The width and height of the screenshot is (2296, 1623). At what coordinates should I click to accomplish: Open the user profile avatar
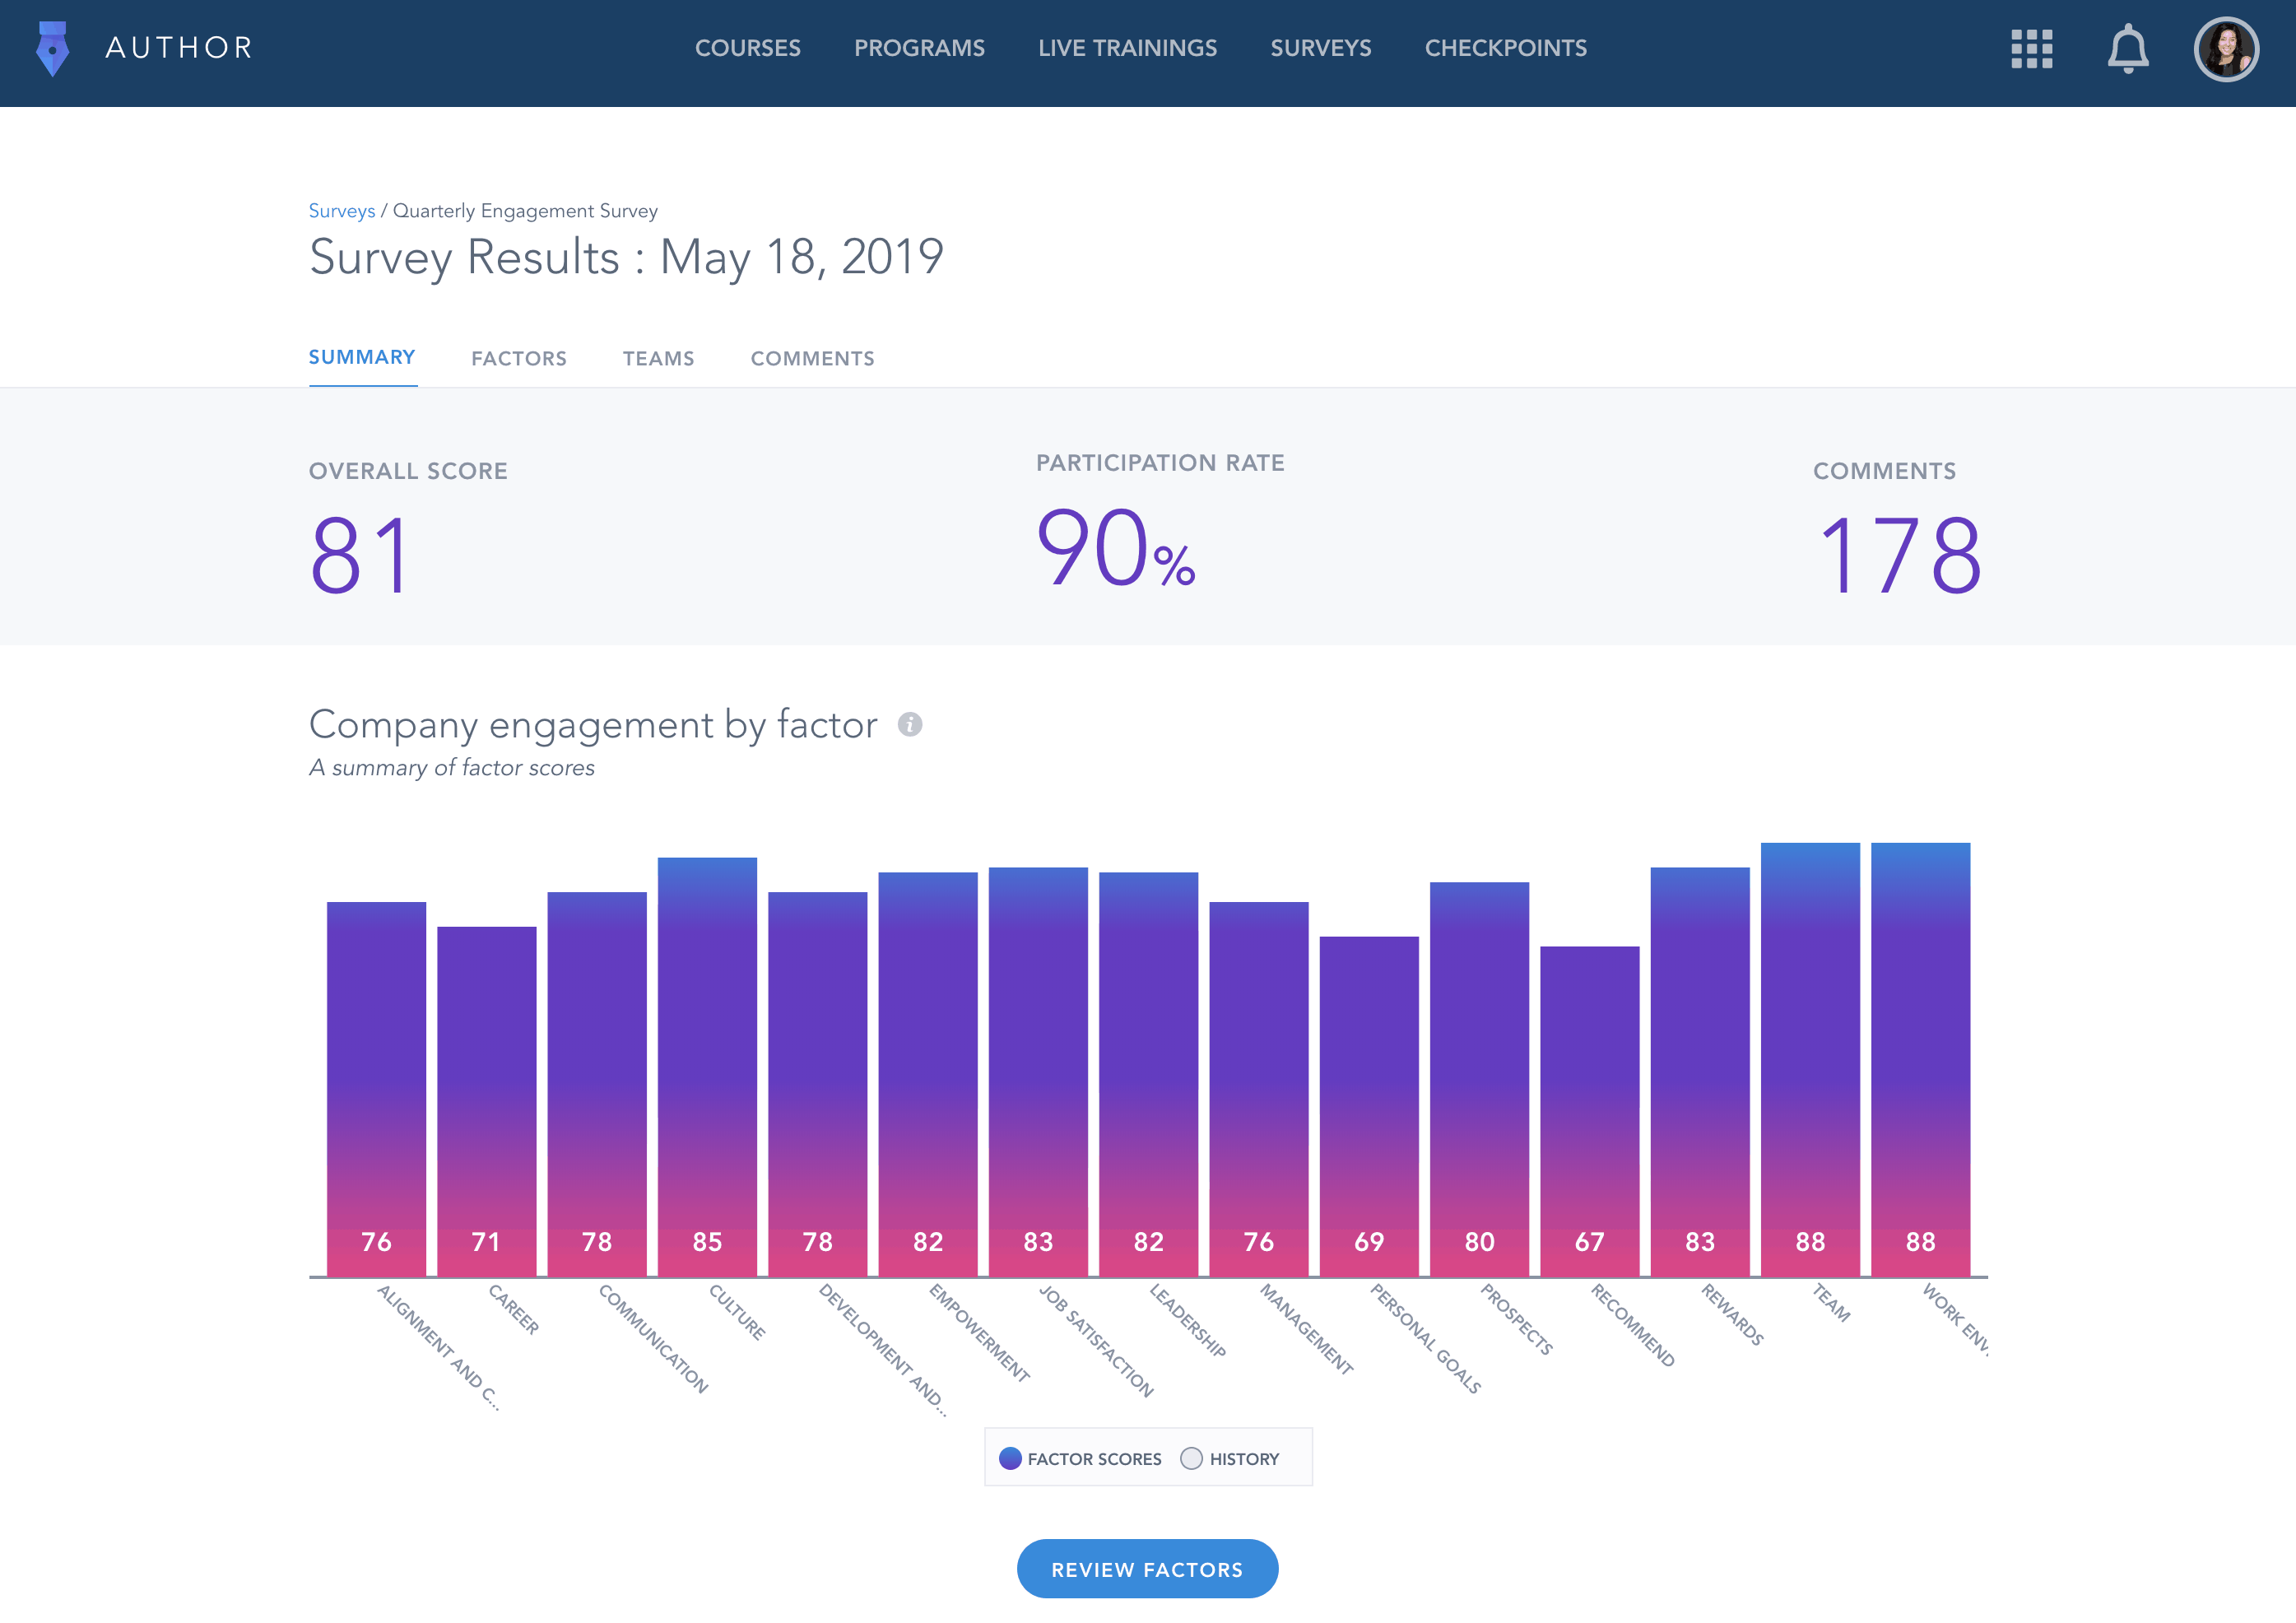pyautogui.click(x=2225, y=48)
